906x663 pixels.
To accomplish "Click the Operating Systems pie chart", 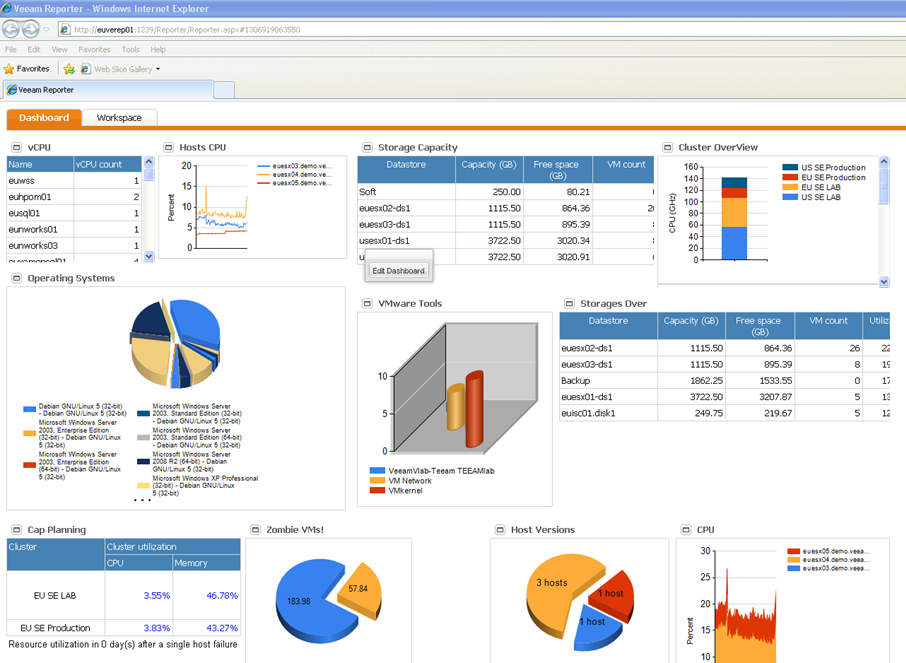I will point(175,343).
